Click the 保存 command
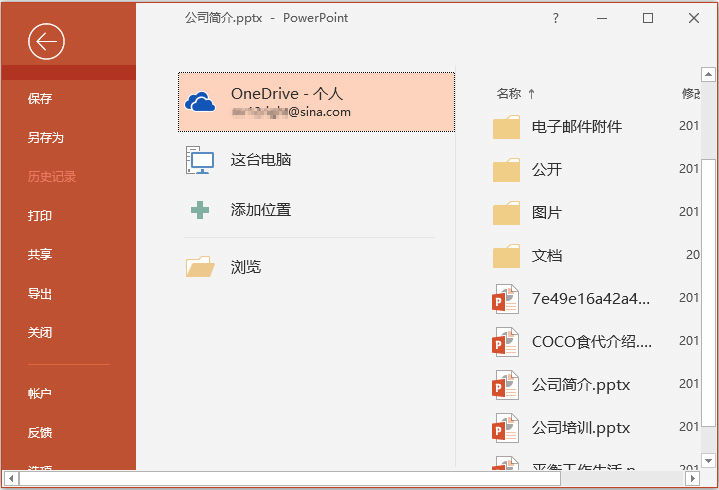The image size is (719, 490). pos(39,99)
